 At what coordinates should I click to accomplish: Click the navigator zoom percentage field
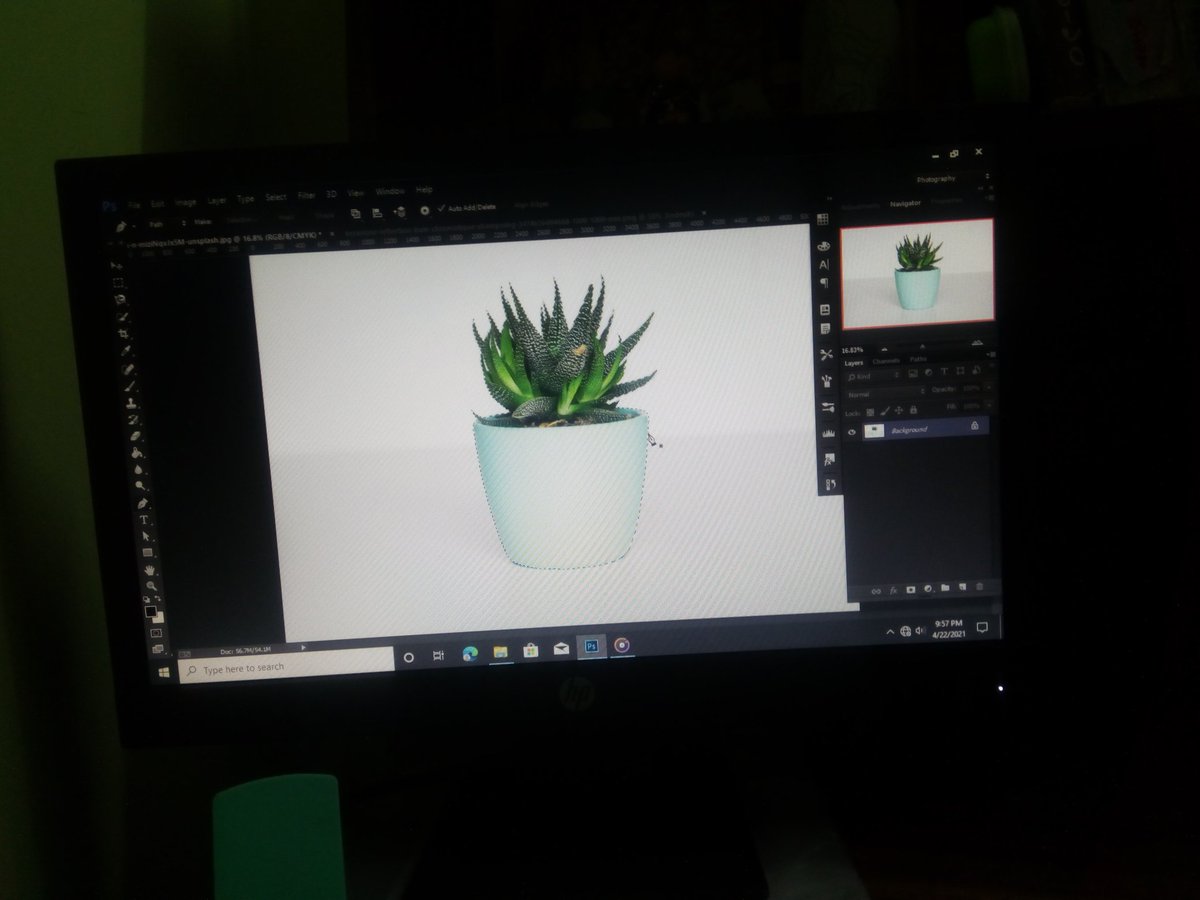tap(853, 350)
